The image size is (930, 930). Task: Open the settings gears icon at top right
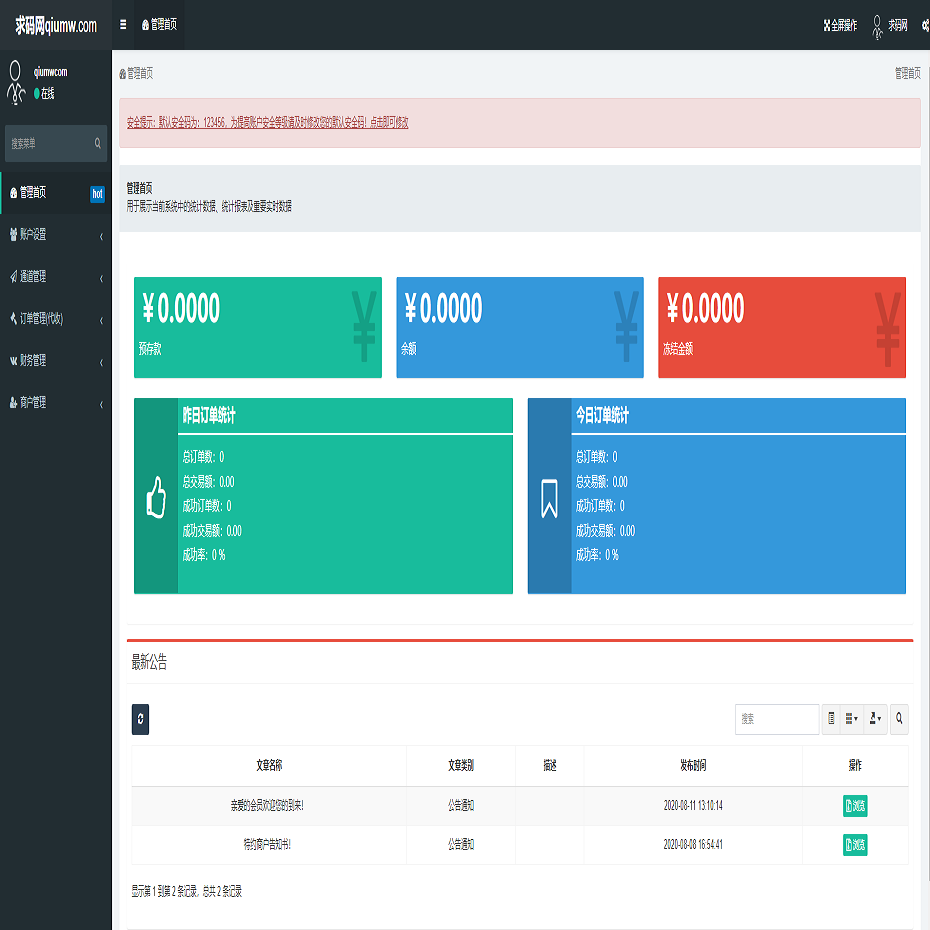(925, 25)
